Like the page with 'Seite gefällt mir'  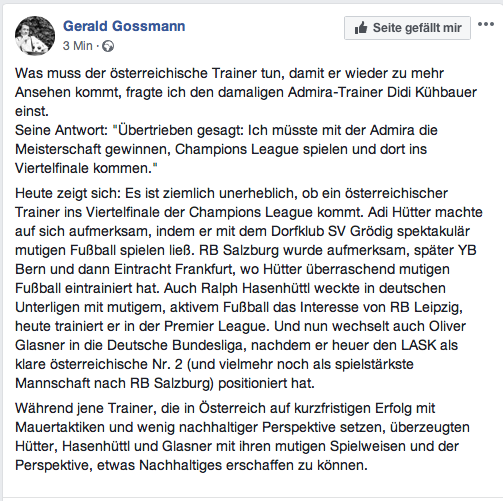(x=407, y=28)
